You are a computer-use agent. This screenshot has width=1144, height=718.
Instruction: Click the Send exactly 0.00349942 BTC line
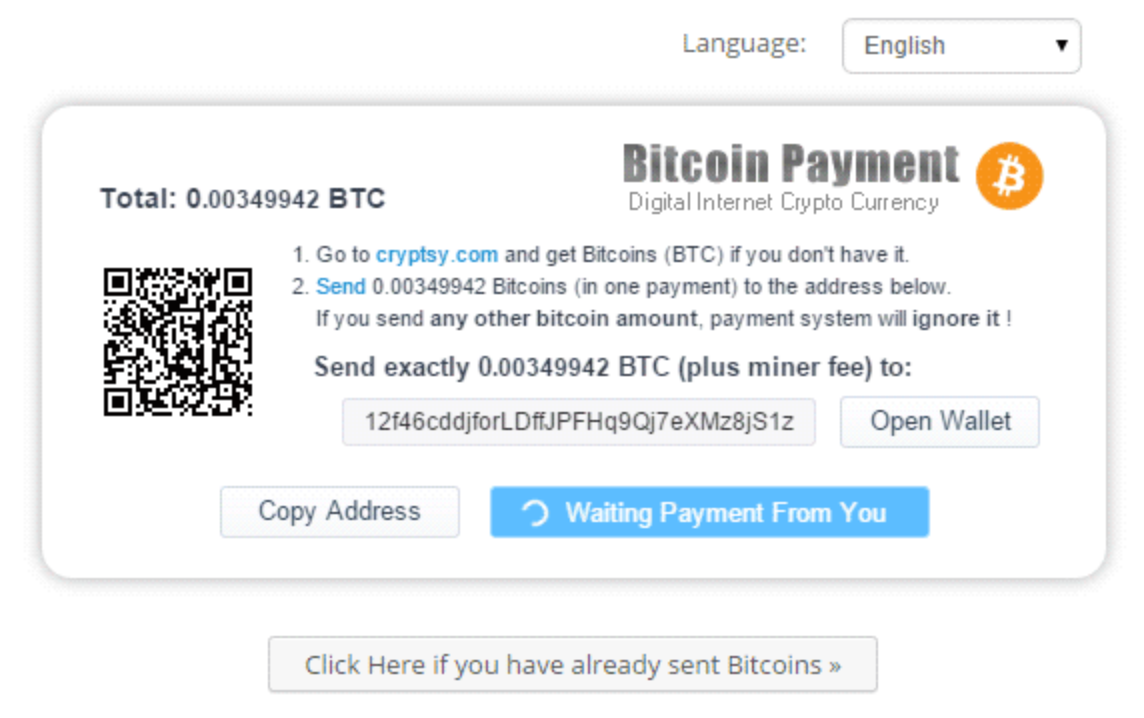[x=613, y=367]
